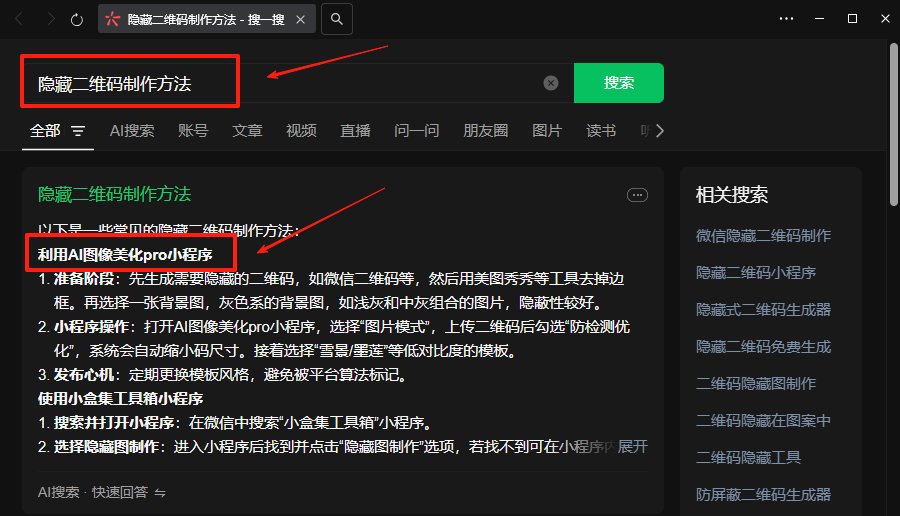Switch to the 视频 tab
Viewport: 900px width, 516px height.
point(301,131)
